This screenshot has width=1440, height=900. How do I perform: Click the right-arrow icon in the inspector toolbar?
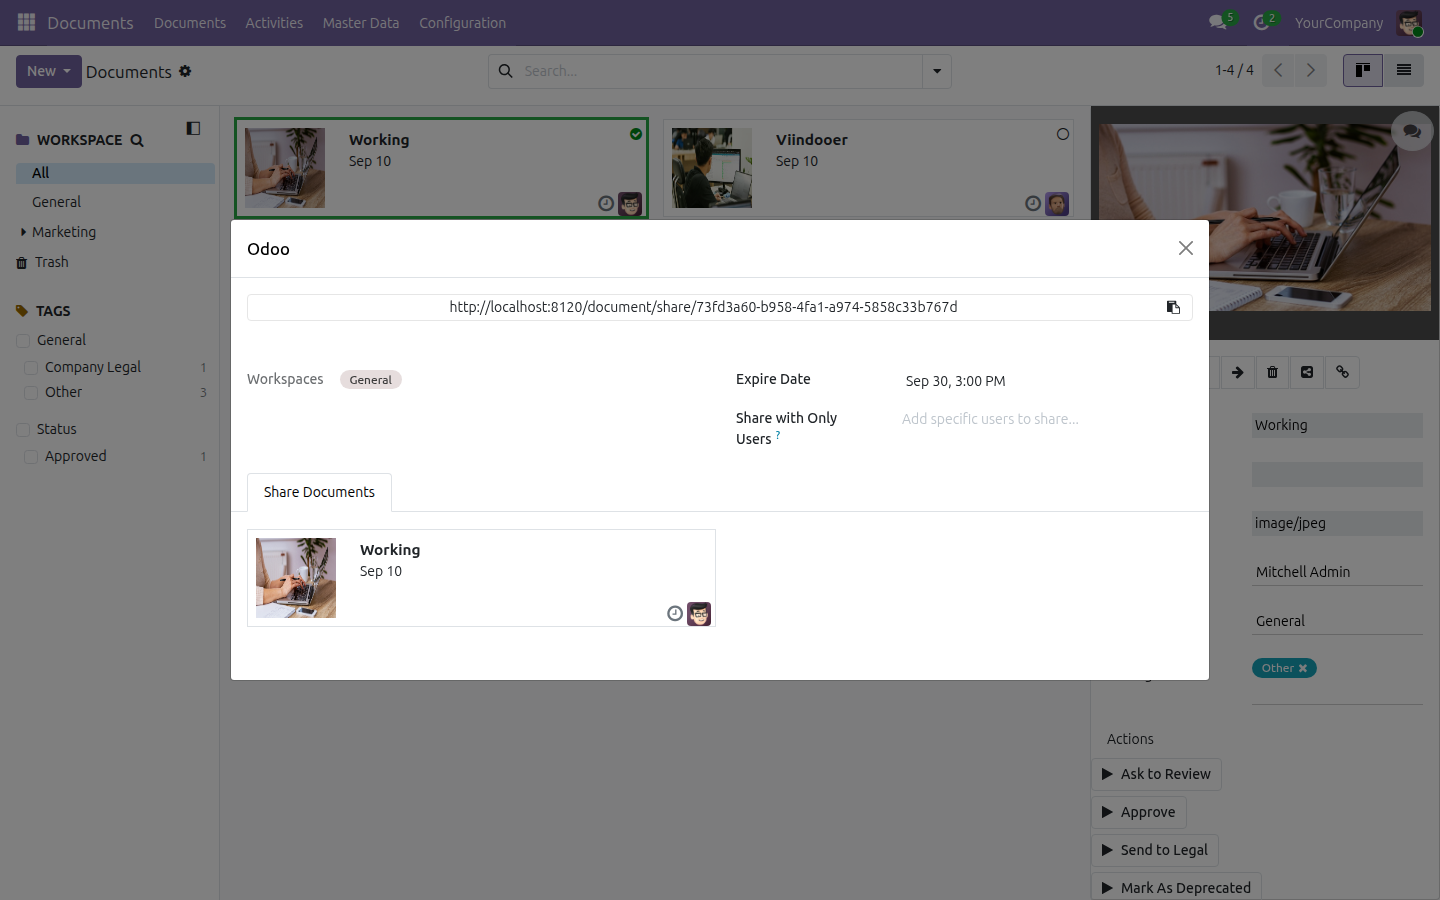coord(1237,372)
